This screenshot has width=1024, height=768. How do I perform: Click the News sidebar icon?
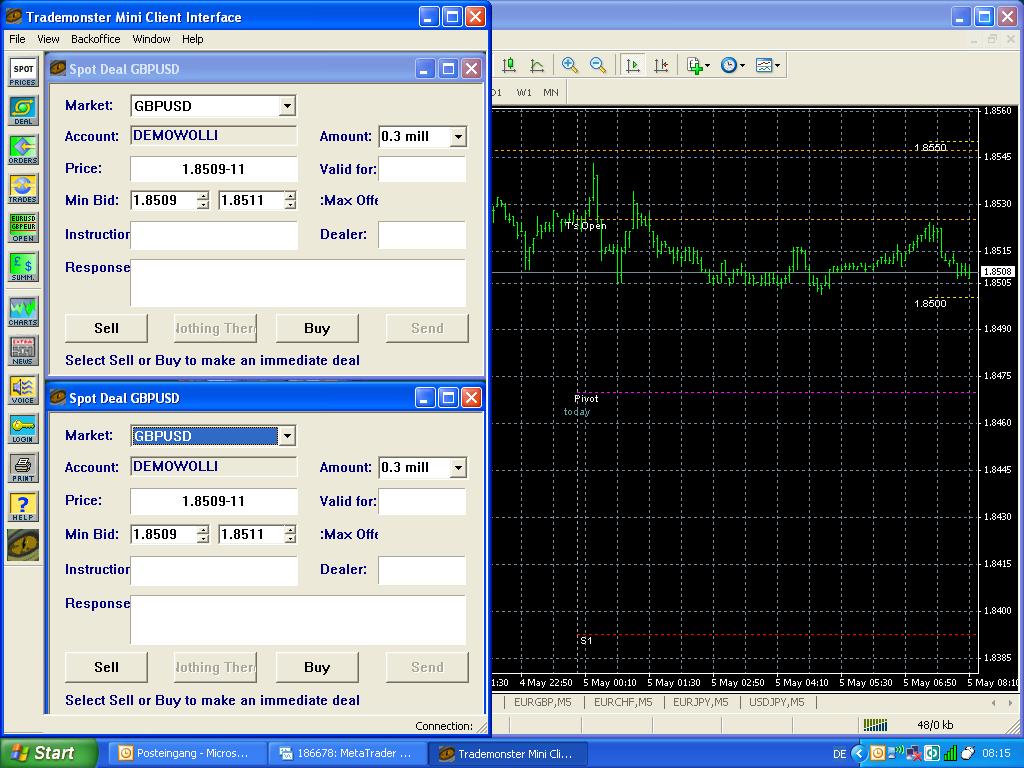23,350
